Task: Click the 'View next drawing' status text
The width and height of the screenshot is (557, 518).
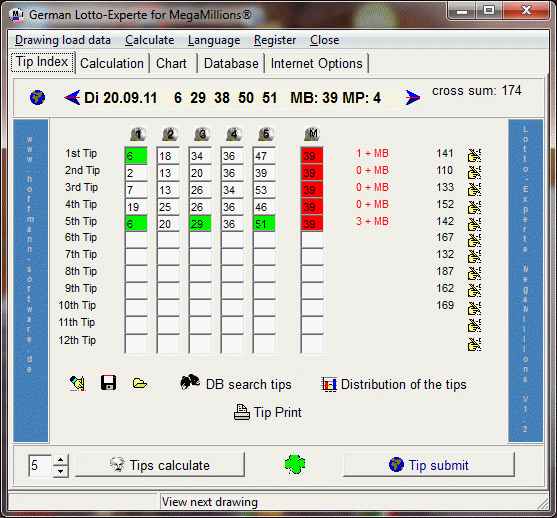Action: pos(210,502)
